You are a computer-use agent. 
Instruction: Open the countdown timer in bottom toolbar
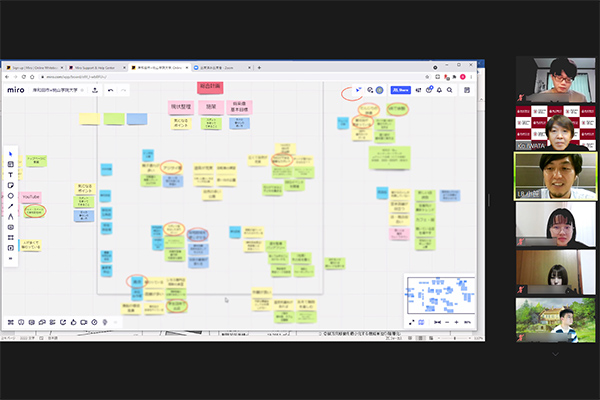click(95, 322)
